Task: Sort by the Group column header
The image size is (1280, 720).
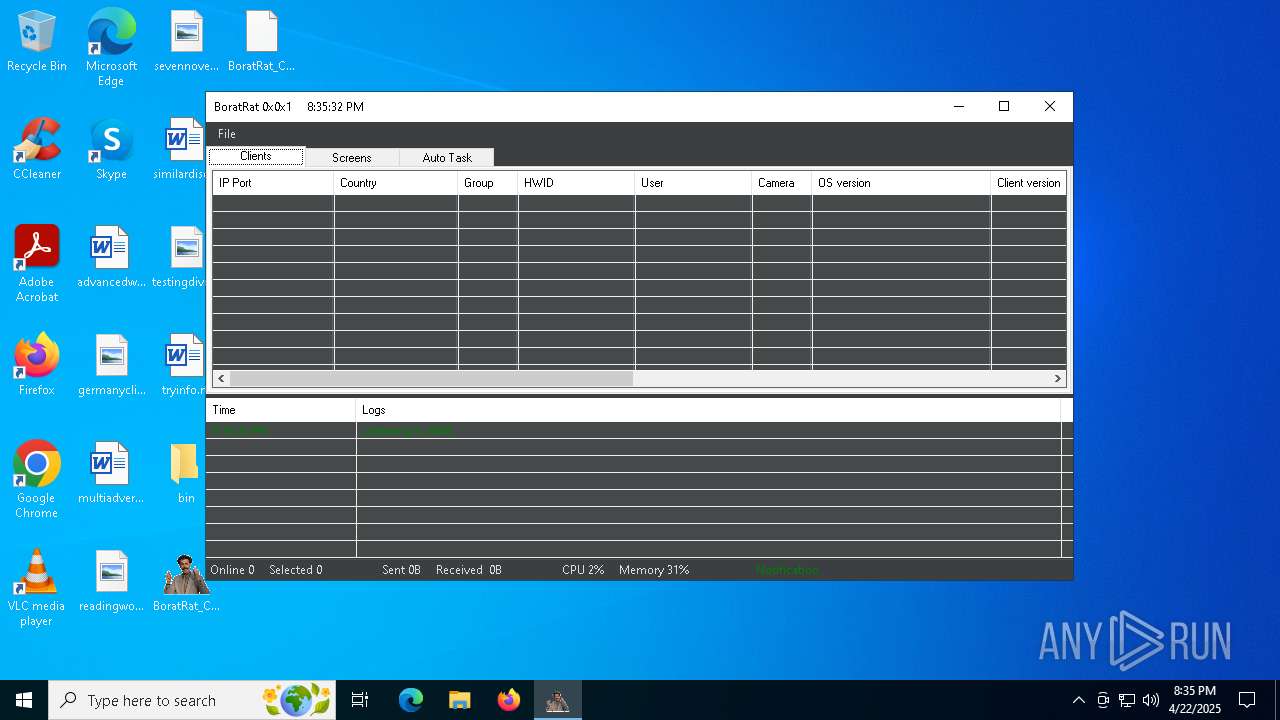Action: pos(488,183)
